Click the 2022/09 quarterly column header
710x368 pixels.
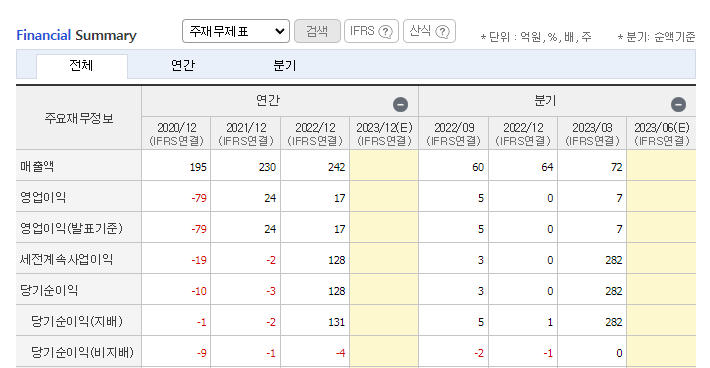tap(453, 134)
